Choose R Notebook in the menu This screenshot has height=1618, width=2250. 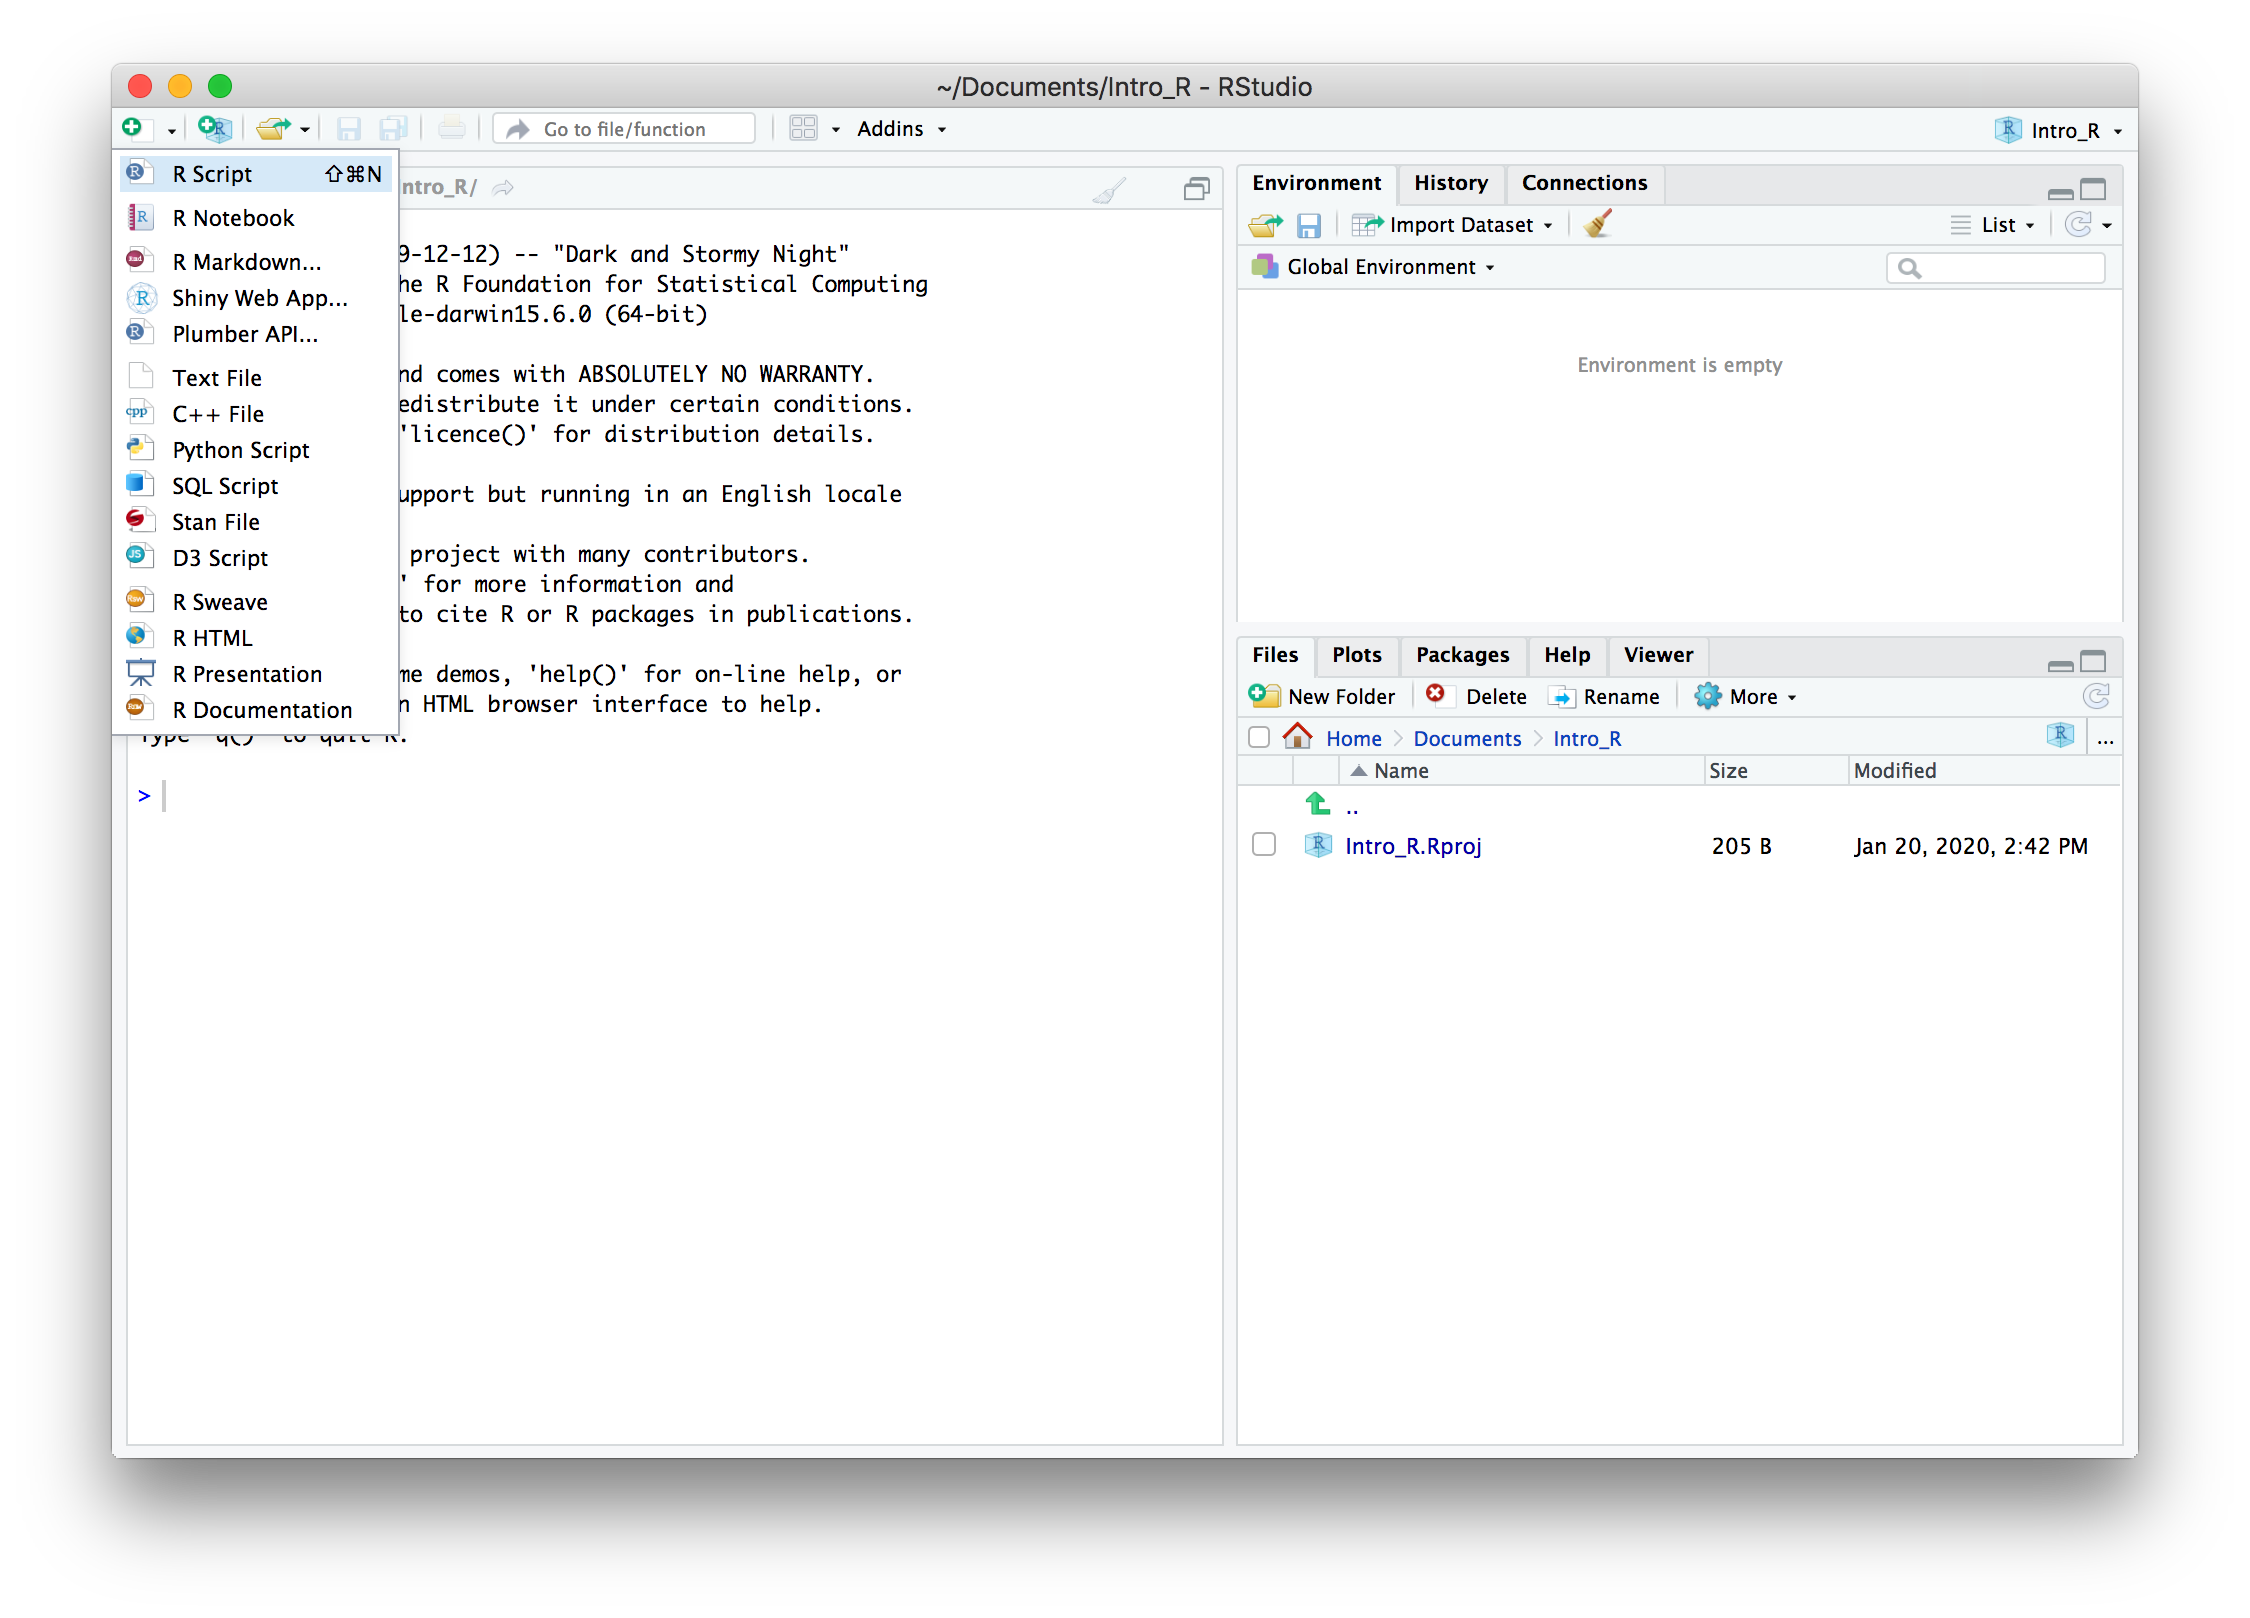(x=255, y=218)
